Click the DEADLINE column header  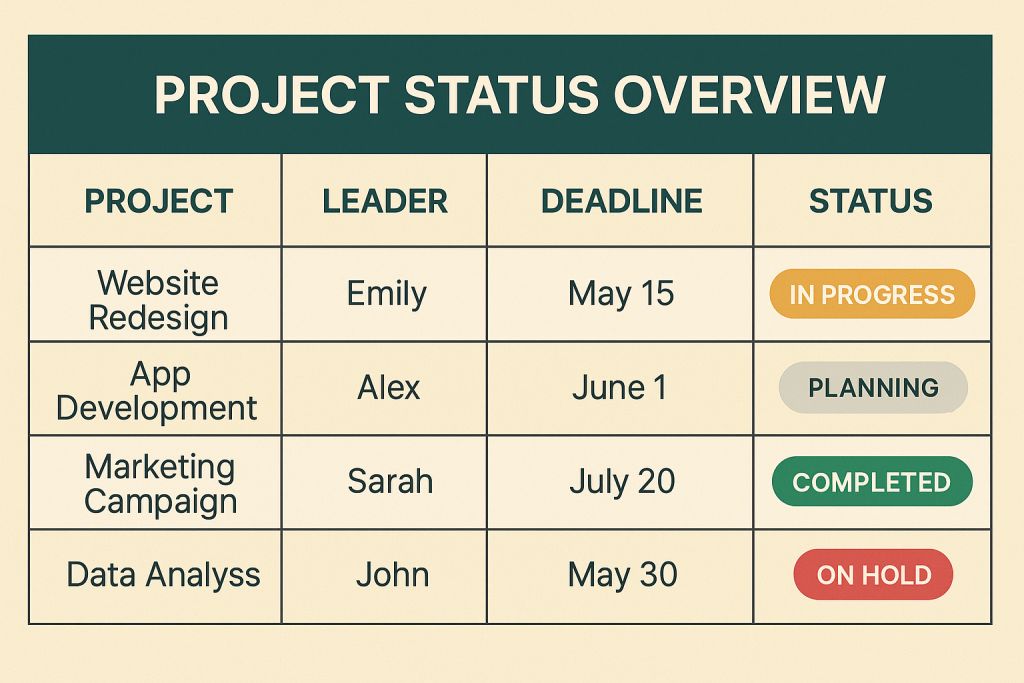(x=621, y=200)
